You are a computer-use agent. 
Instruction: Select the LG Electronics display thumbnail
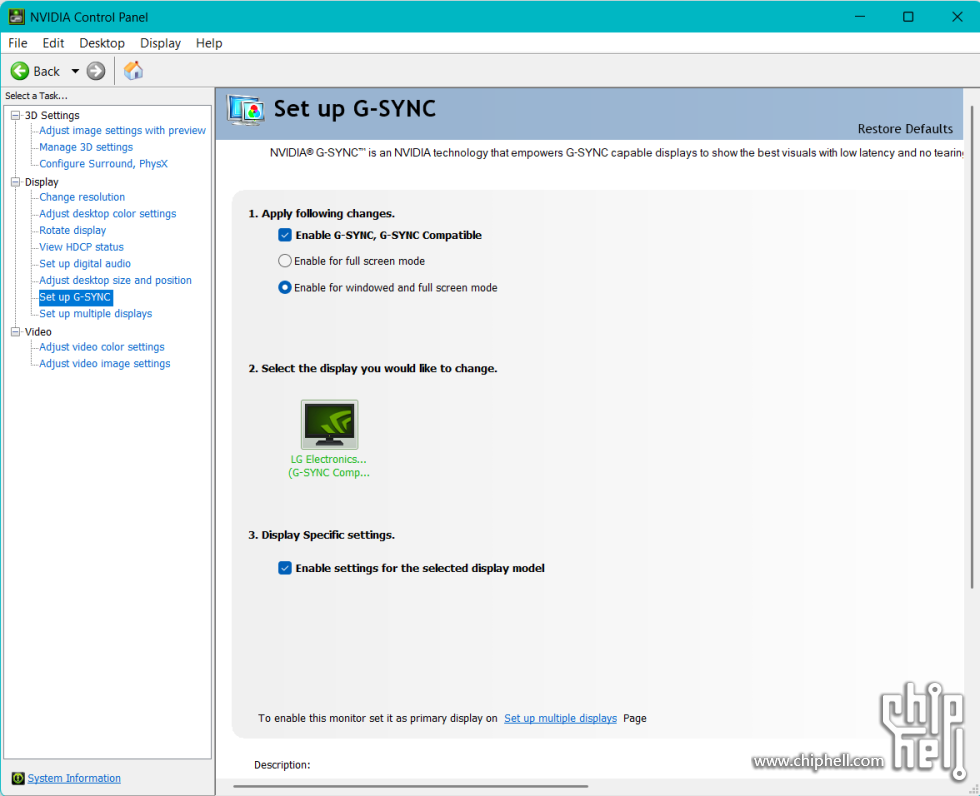[x=329, y=424]
